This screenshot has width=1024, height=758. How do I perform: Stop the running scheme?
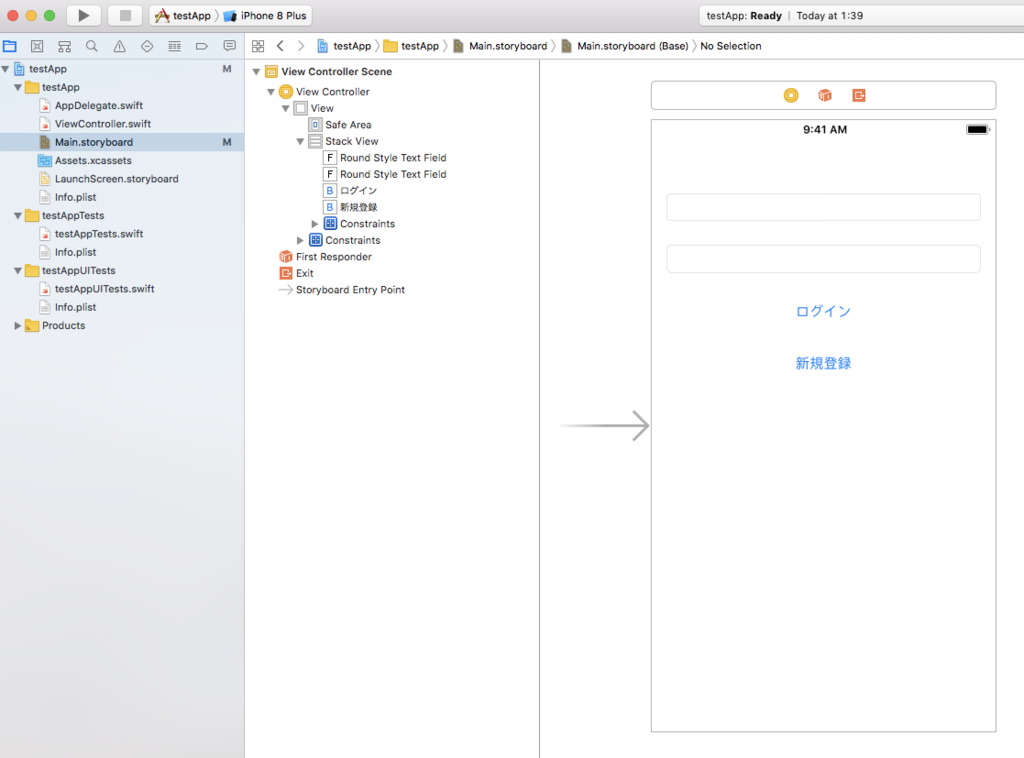click(125, 15)
